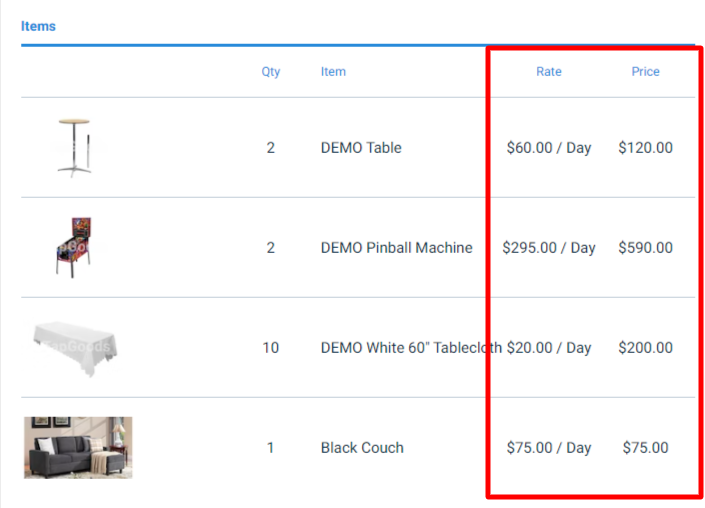
Task: Click the $20.00 / Day rate
Action: point(549,348)
